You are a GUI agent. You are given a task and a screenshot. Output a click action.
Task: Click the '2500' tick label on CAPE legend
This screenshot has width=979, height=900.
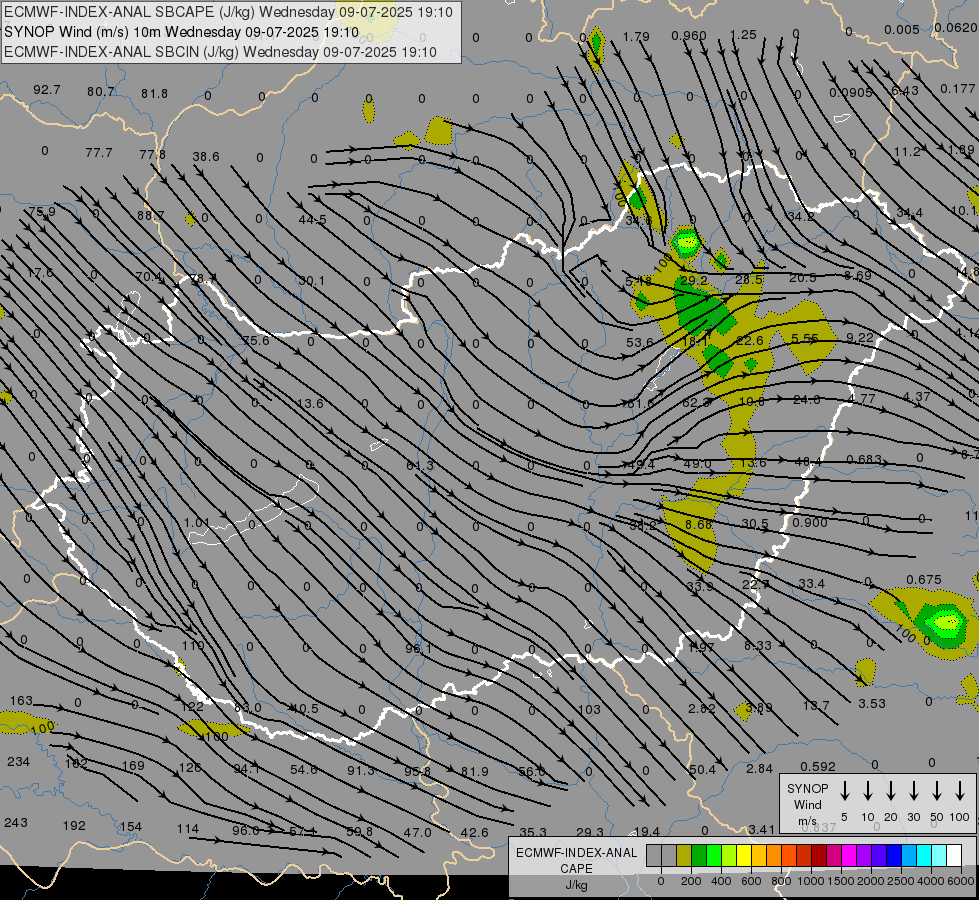[901, 881]
